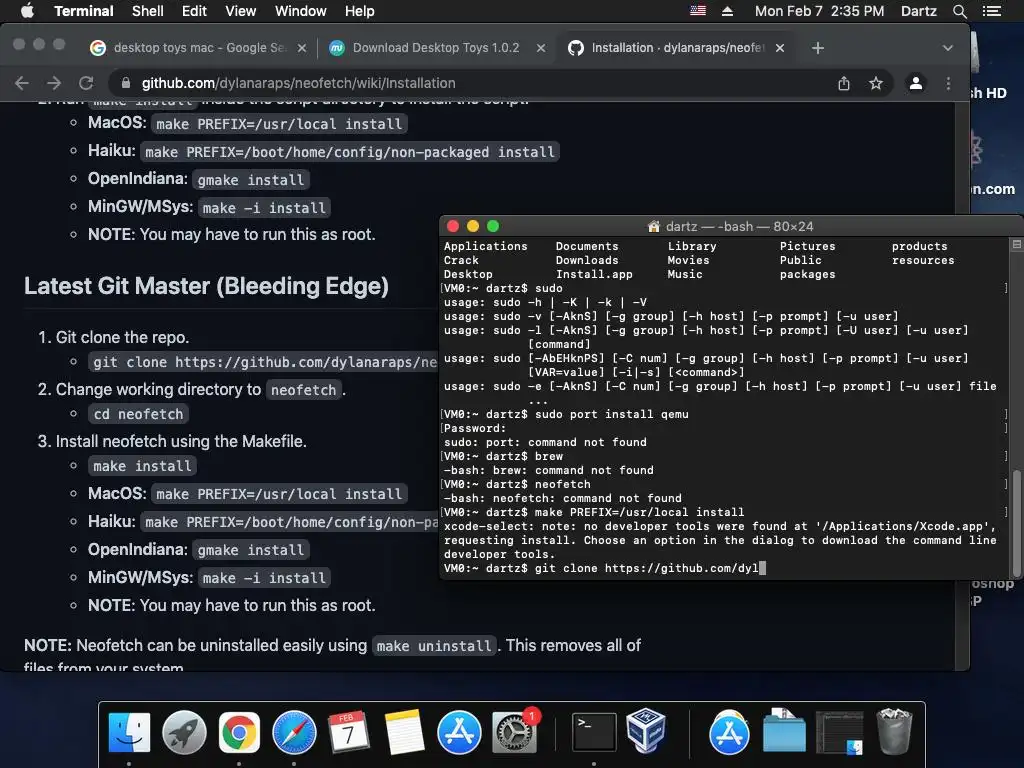Viewport: 1024px width, 768px height.
Task: Open Google Chrome from the Dock
Action: (x=239, y=732)
